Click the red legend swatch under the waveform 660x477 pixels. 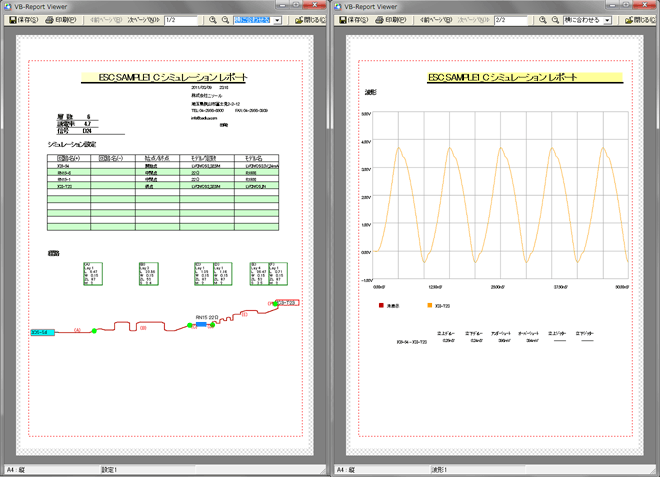381,305
